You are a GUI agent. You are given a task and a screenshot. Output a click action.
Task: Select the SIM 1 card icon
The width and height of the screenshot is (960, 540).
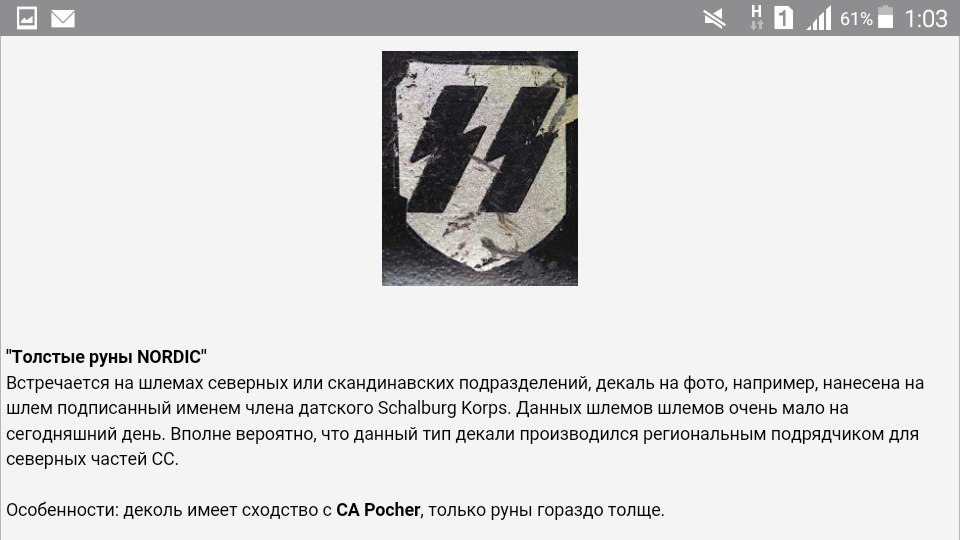pyautogui.click(x=784, y=18)
